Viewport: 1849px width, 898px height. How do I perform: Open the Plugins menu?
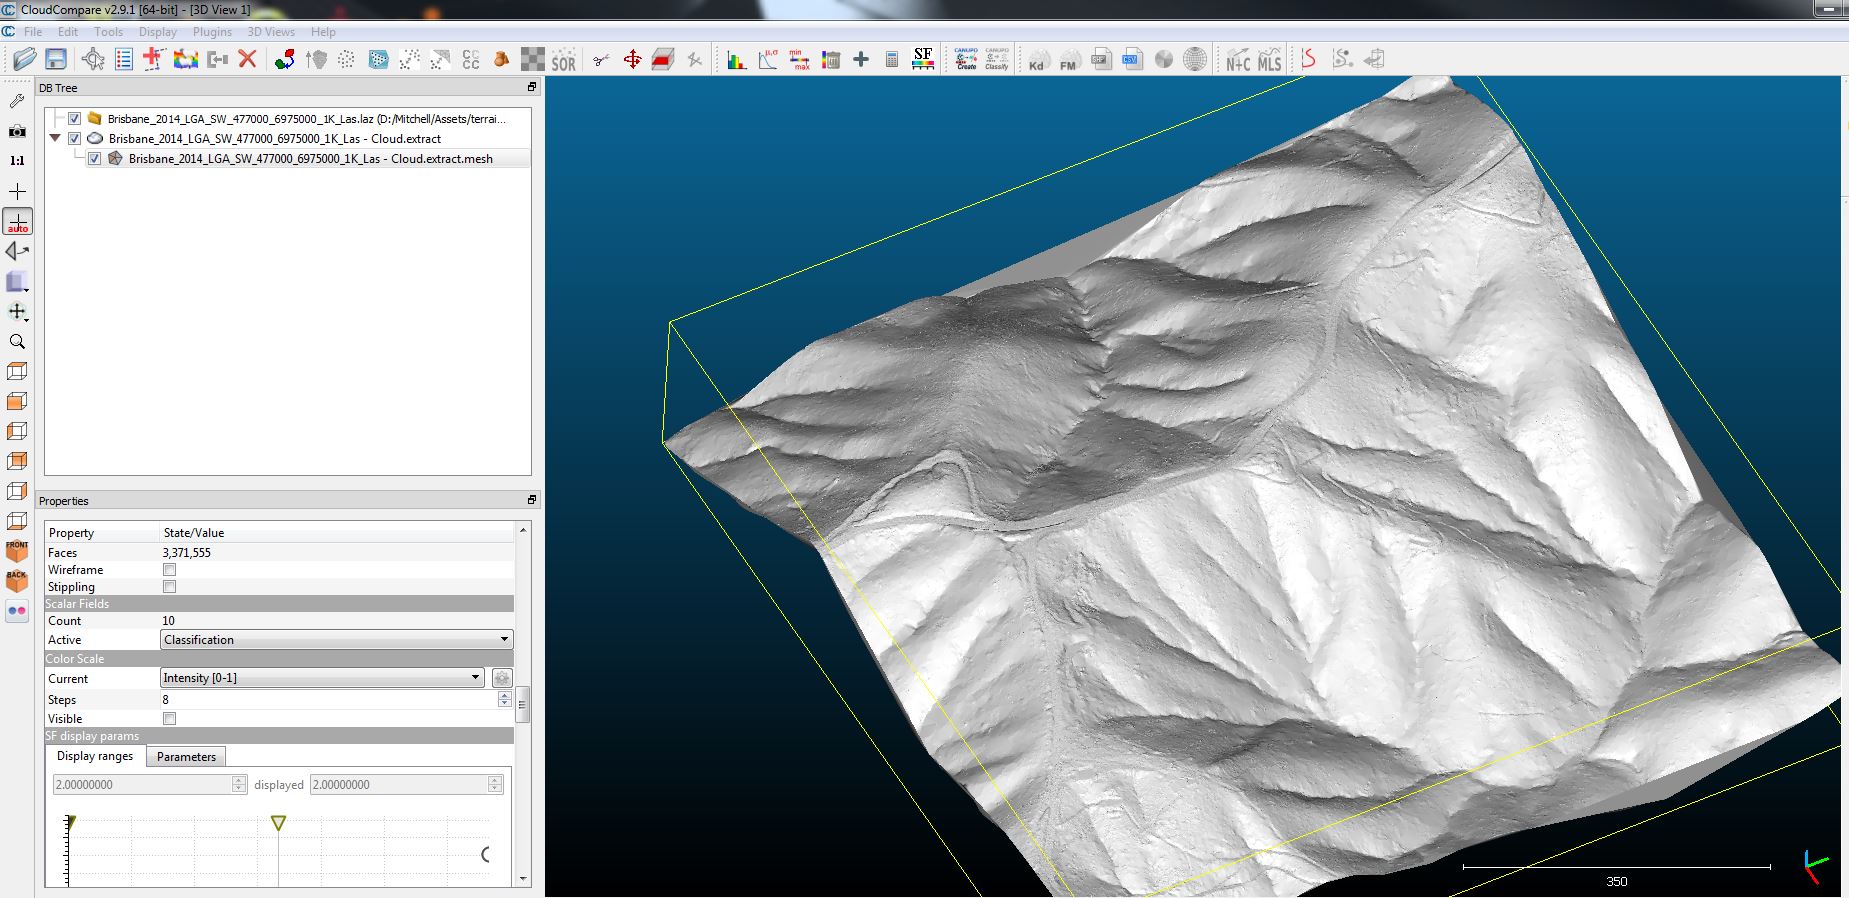click(x=212, y=32)
